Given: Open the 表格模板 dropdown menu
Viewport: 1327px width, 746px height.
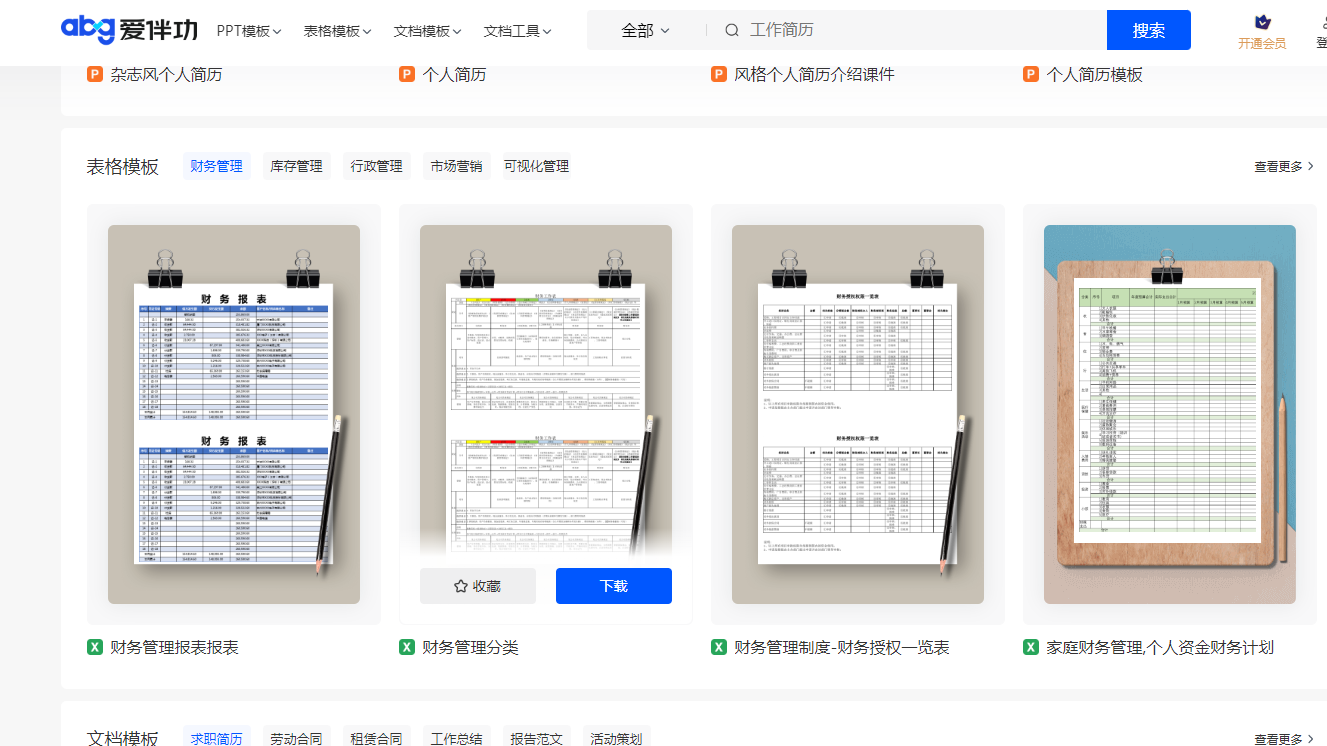Looking at the screenshot, I should [337, 31].
